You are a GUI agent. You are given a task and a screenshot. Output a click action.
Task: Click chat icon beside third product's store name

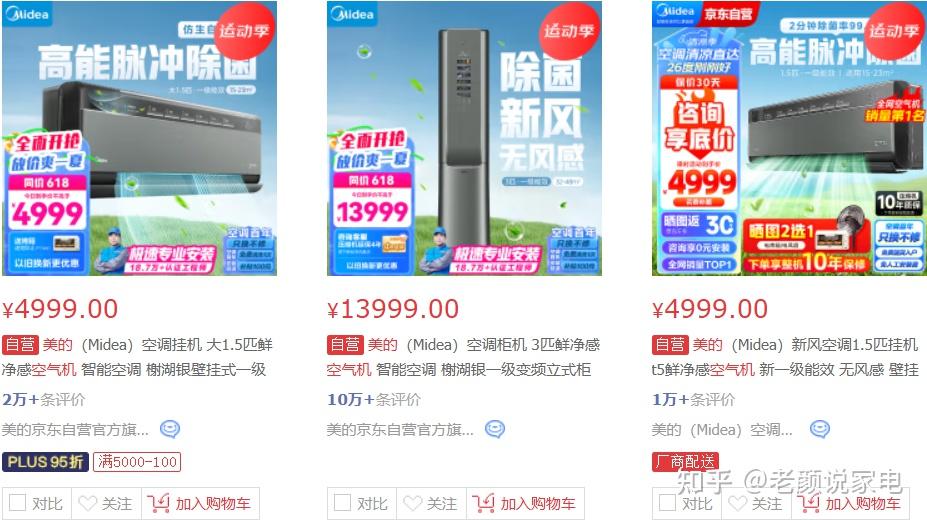(819, 429)
